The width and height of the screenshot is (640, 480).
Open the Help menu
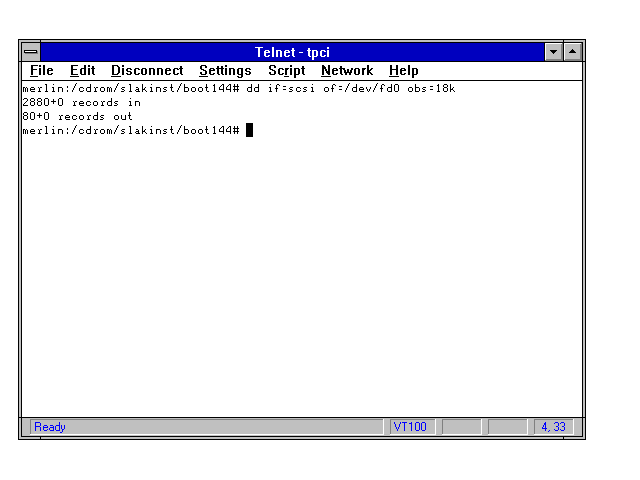[403, 71]
